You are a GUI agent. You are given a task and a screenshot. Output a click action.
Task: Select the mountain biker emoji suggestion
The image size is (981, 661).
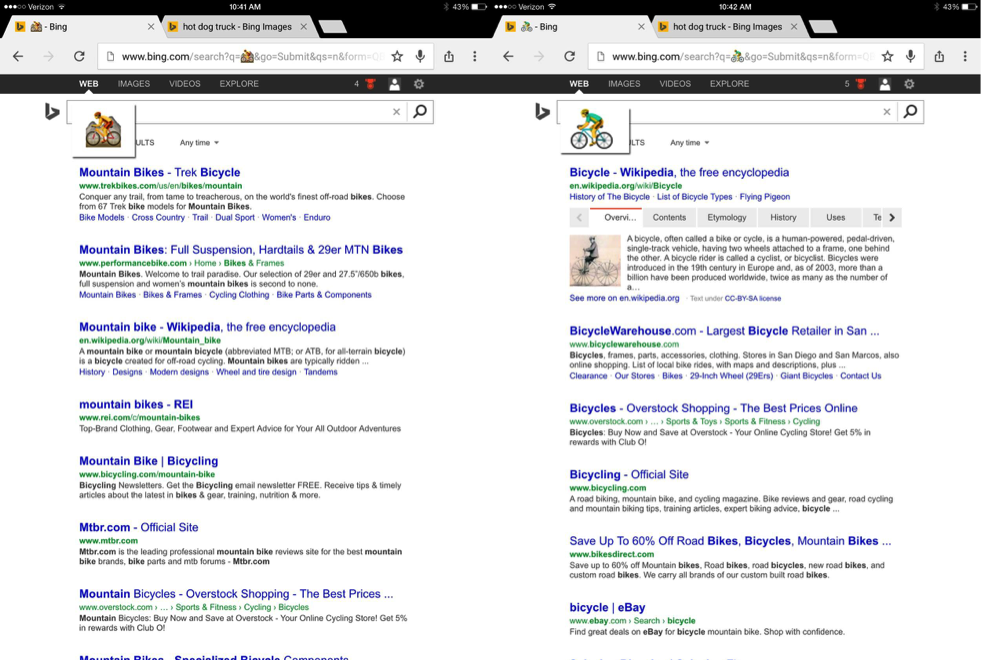pyautogui.click(x=103, y=129)
